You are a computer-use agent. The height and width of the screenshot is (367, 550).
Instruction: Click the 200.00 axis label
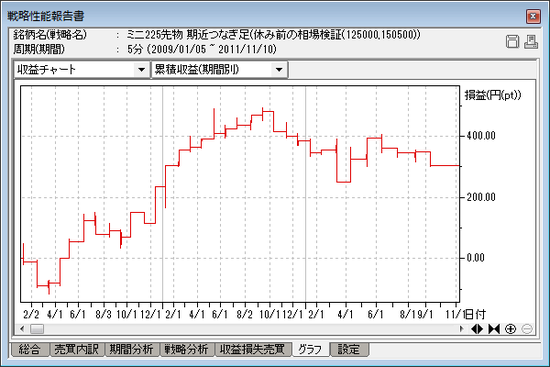481,197
